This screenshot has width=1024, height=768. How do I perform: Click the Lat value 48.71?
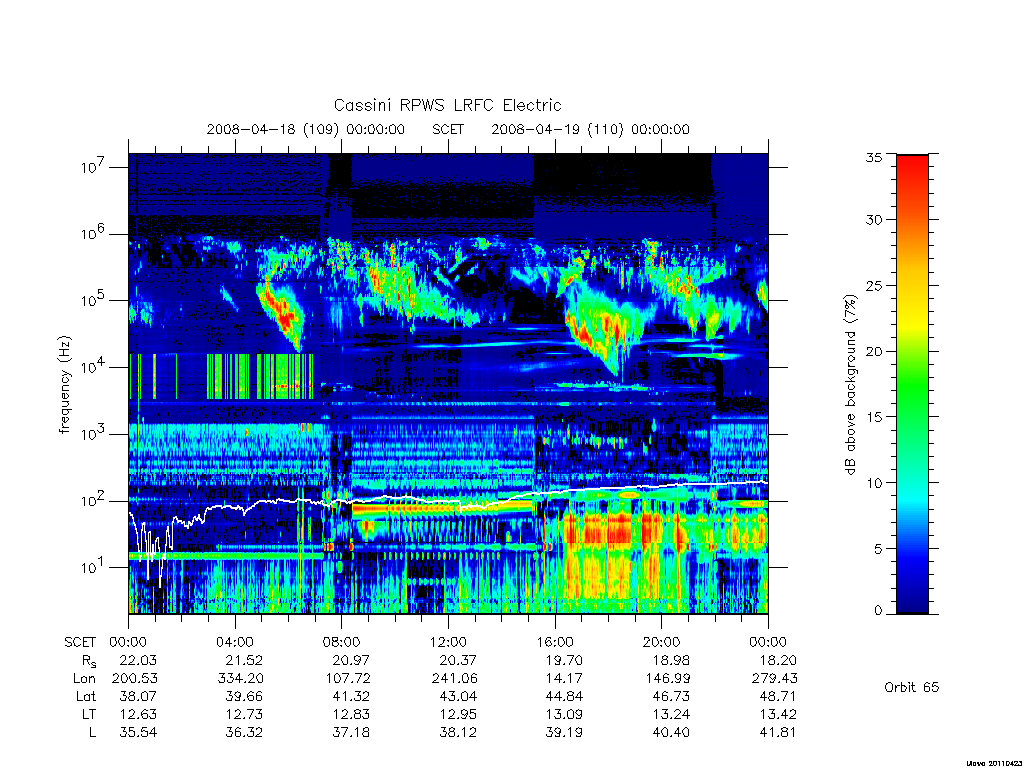pyautogui.click(x=778, y=697)
